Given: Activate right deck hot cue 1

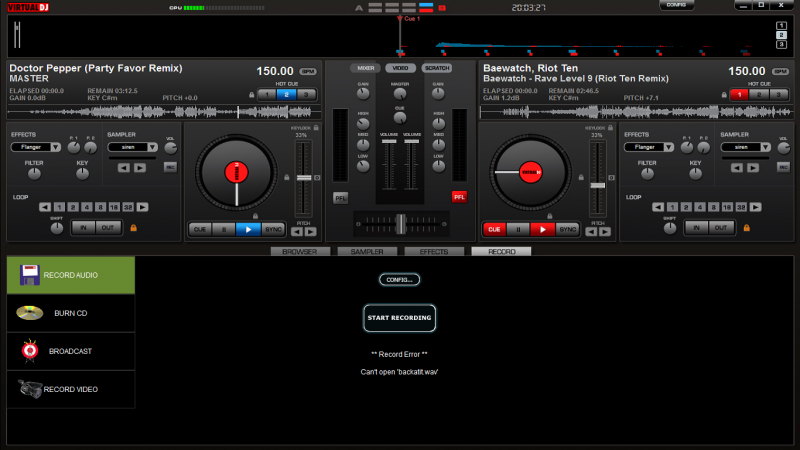Looking at the screenshot, I should 739,94.
